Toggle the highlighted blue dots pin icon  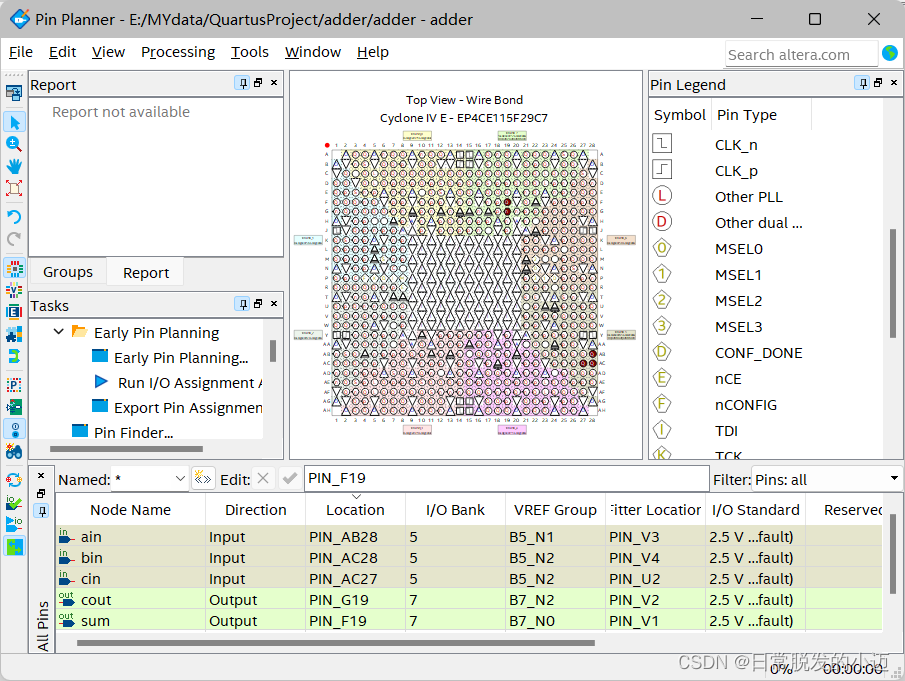click(14, 429)
